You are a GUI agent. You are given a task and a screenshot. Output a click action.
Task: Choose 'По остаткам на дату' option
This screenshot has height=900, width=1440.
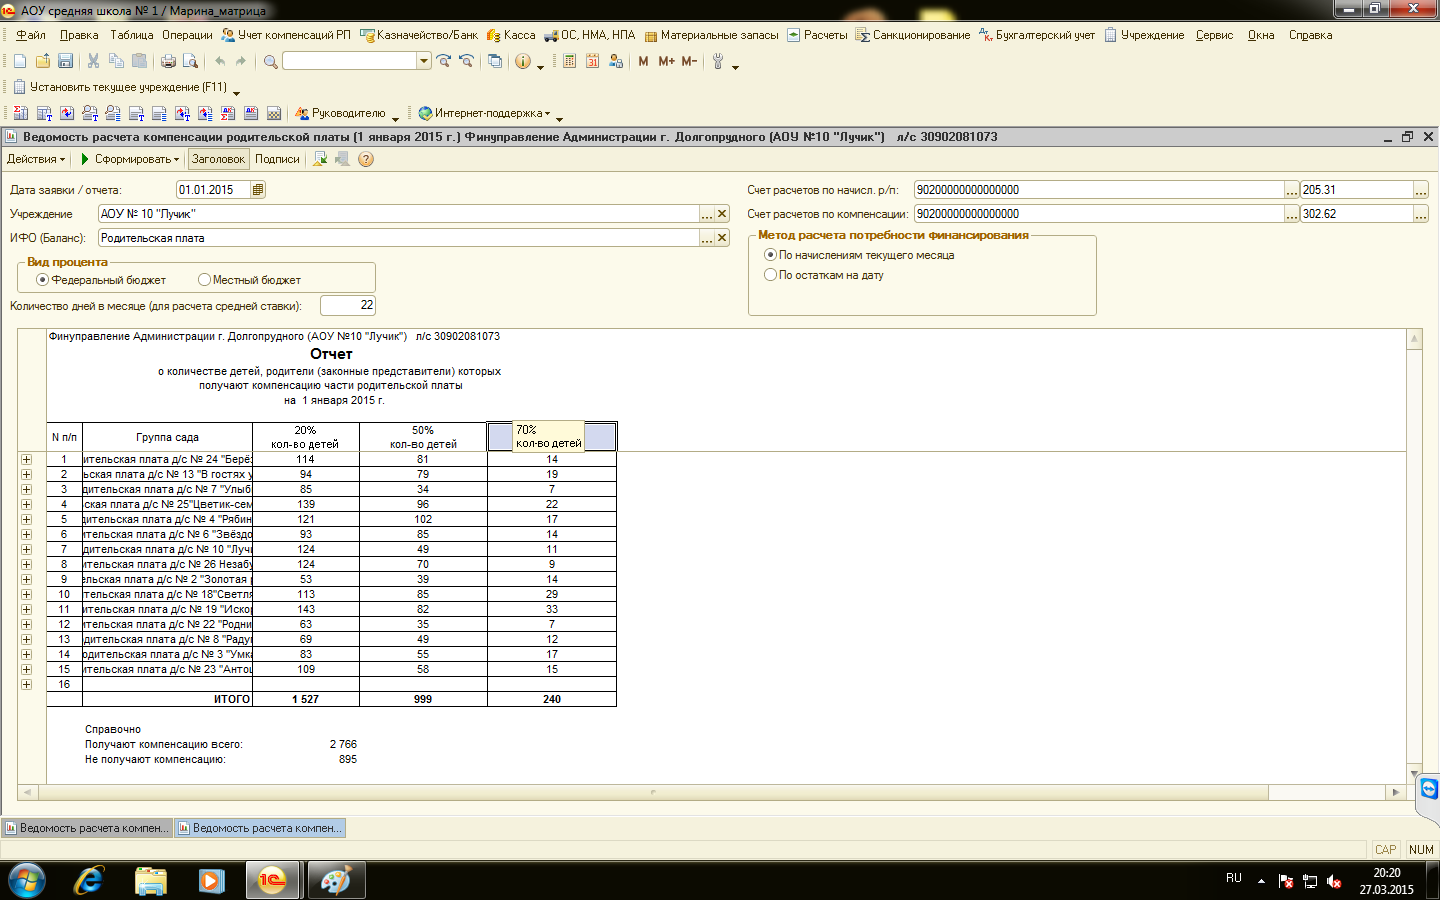pyautogui.click(x=770, y=275)
